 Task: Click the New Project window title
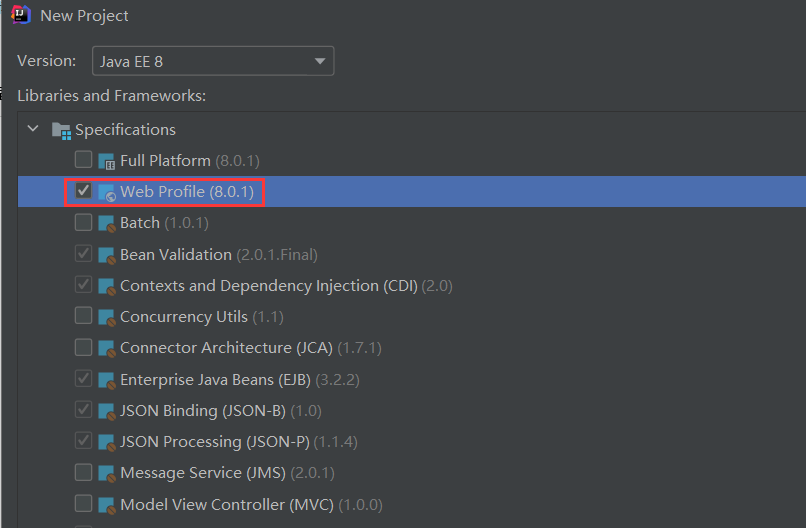[84, 16]
